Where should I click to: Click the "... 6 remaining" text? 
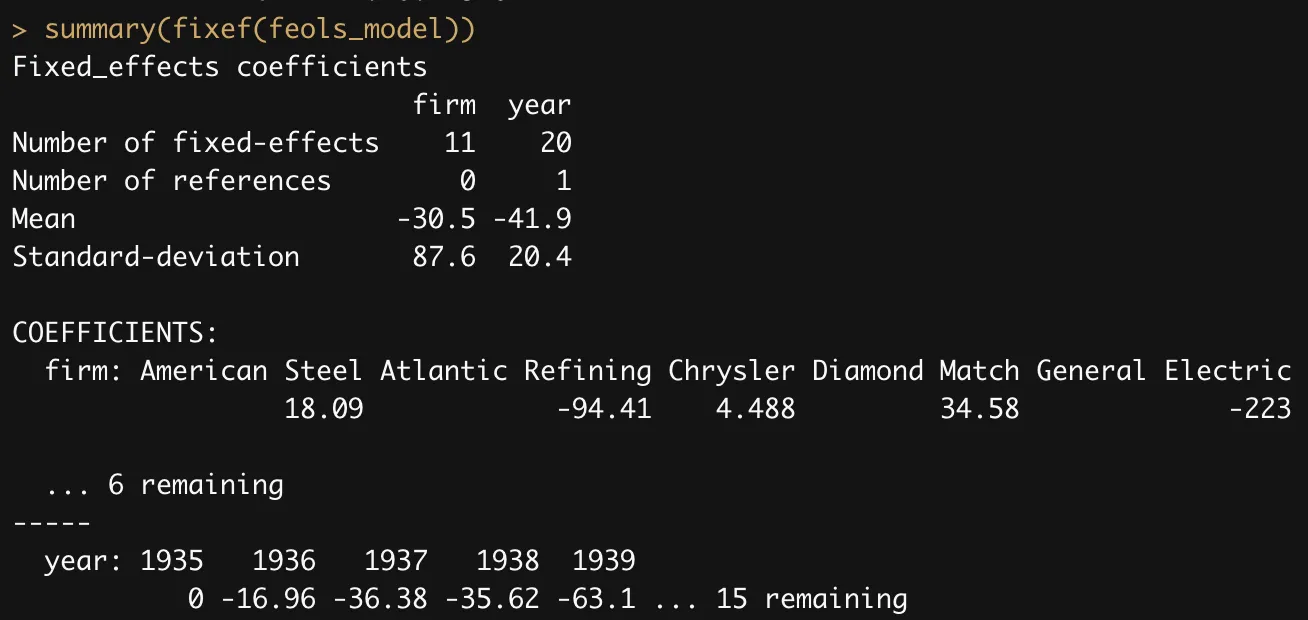click(x=165, y=485)
